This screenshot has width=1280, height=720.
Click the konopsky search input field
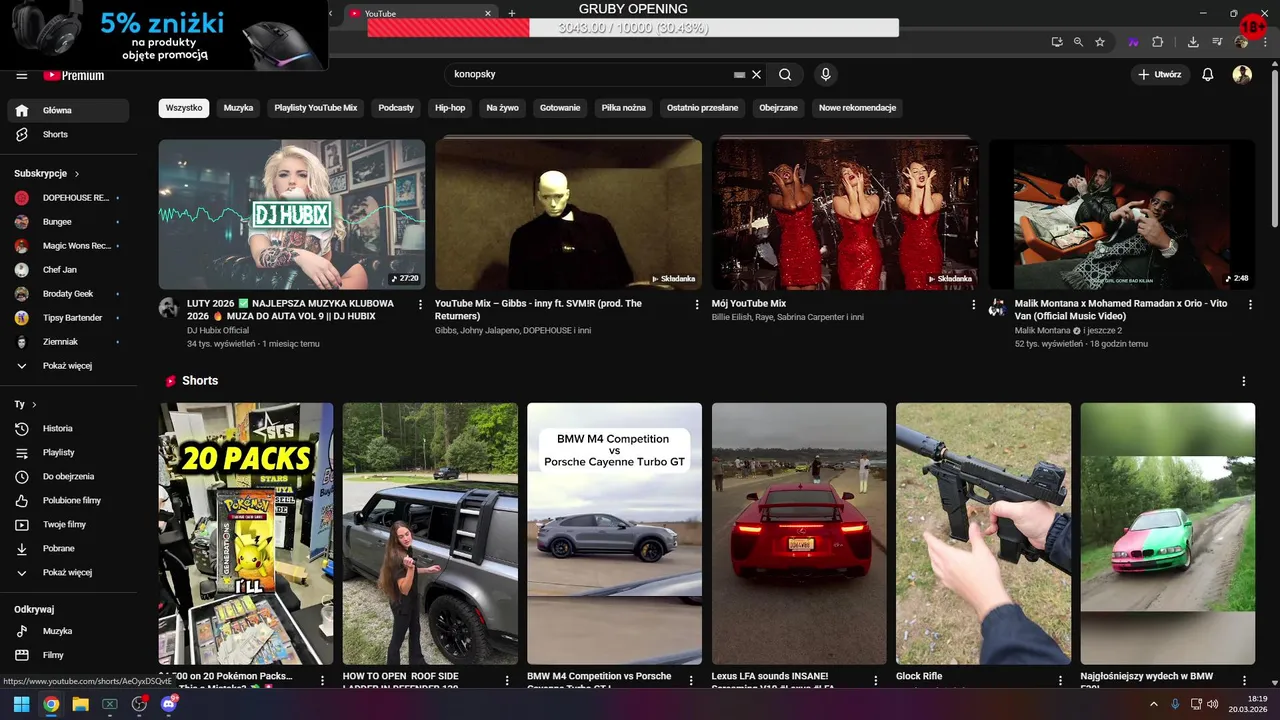[x=590, y=74]
